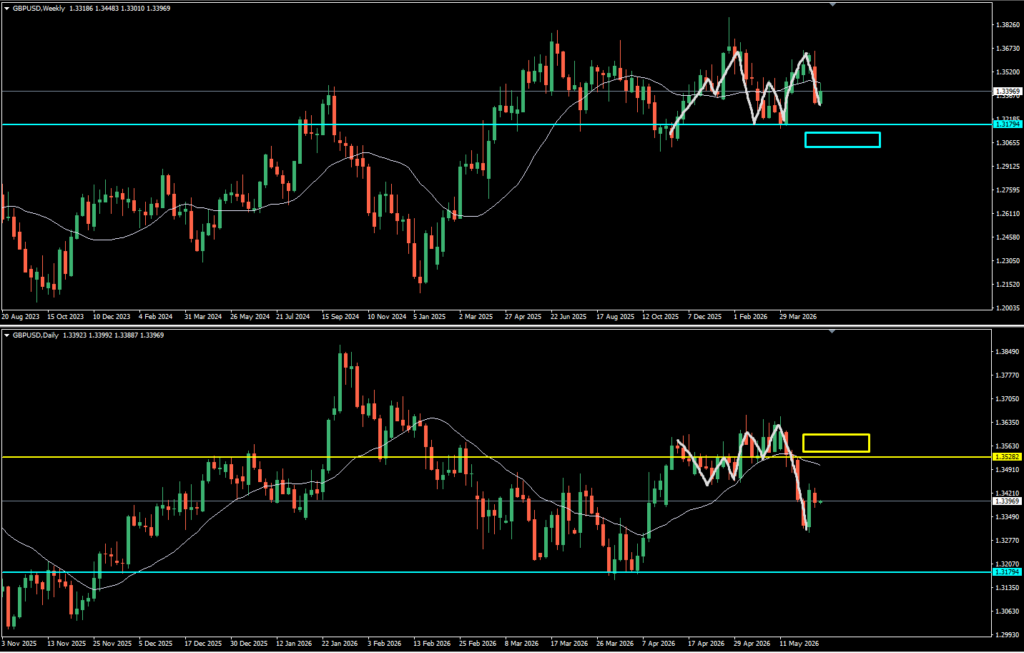Click current price tag 1.33969 on Daily chart
1024x653 pixels.
pyautogui.click(x=1007, y=501)
